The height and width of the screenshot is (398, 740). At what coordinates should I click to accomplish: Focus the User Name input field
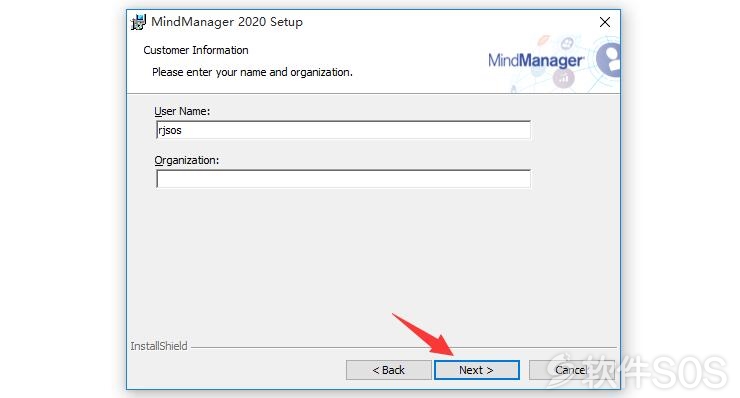click(343, 130)
